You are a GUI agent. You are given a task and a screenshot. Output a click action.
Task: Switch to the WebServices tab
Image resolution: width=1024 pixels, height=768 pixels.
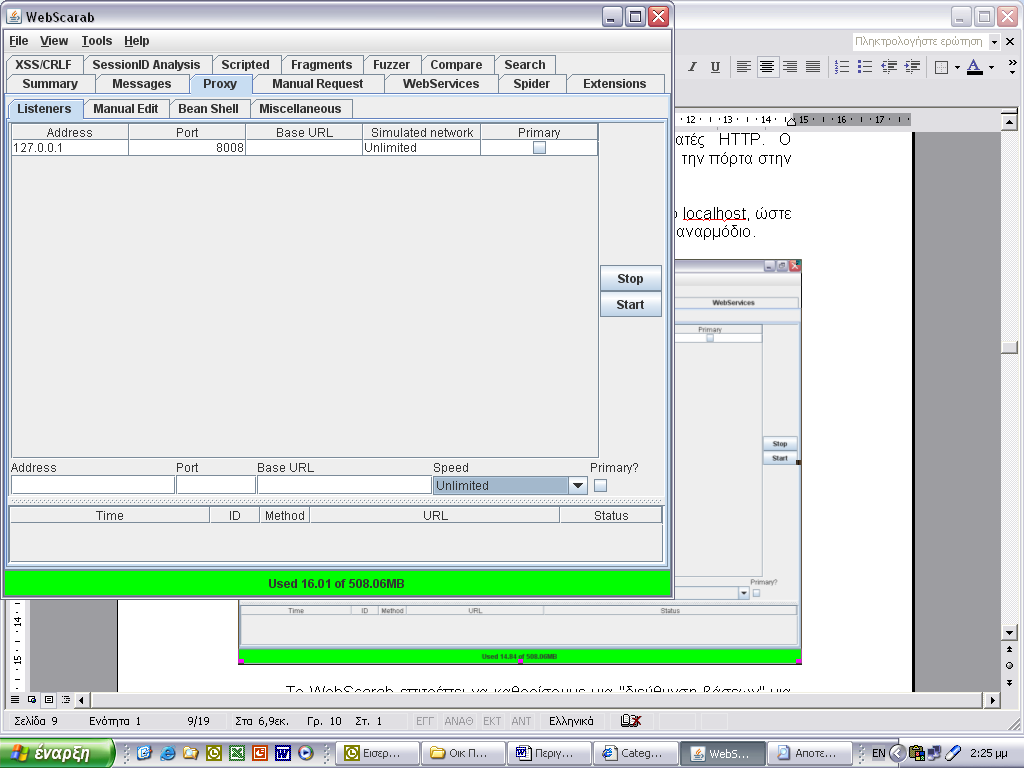click(x=441, y=84)
